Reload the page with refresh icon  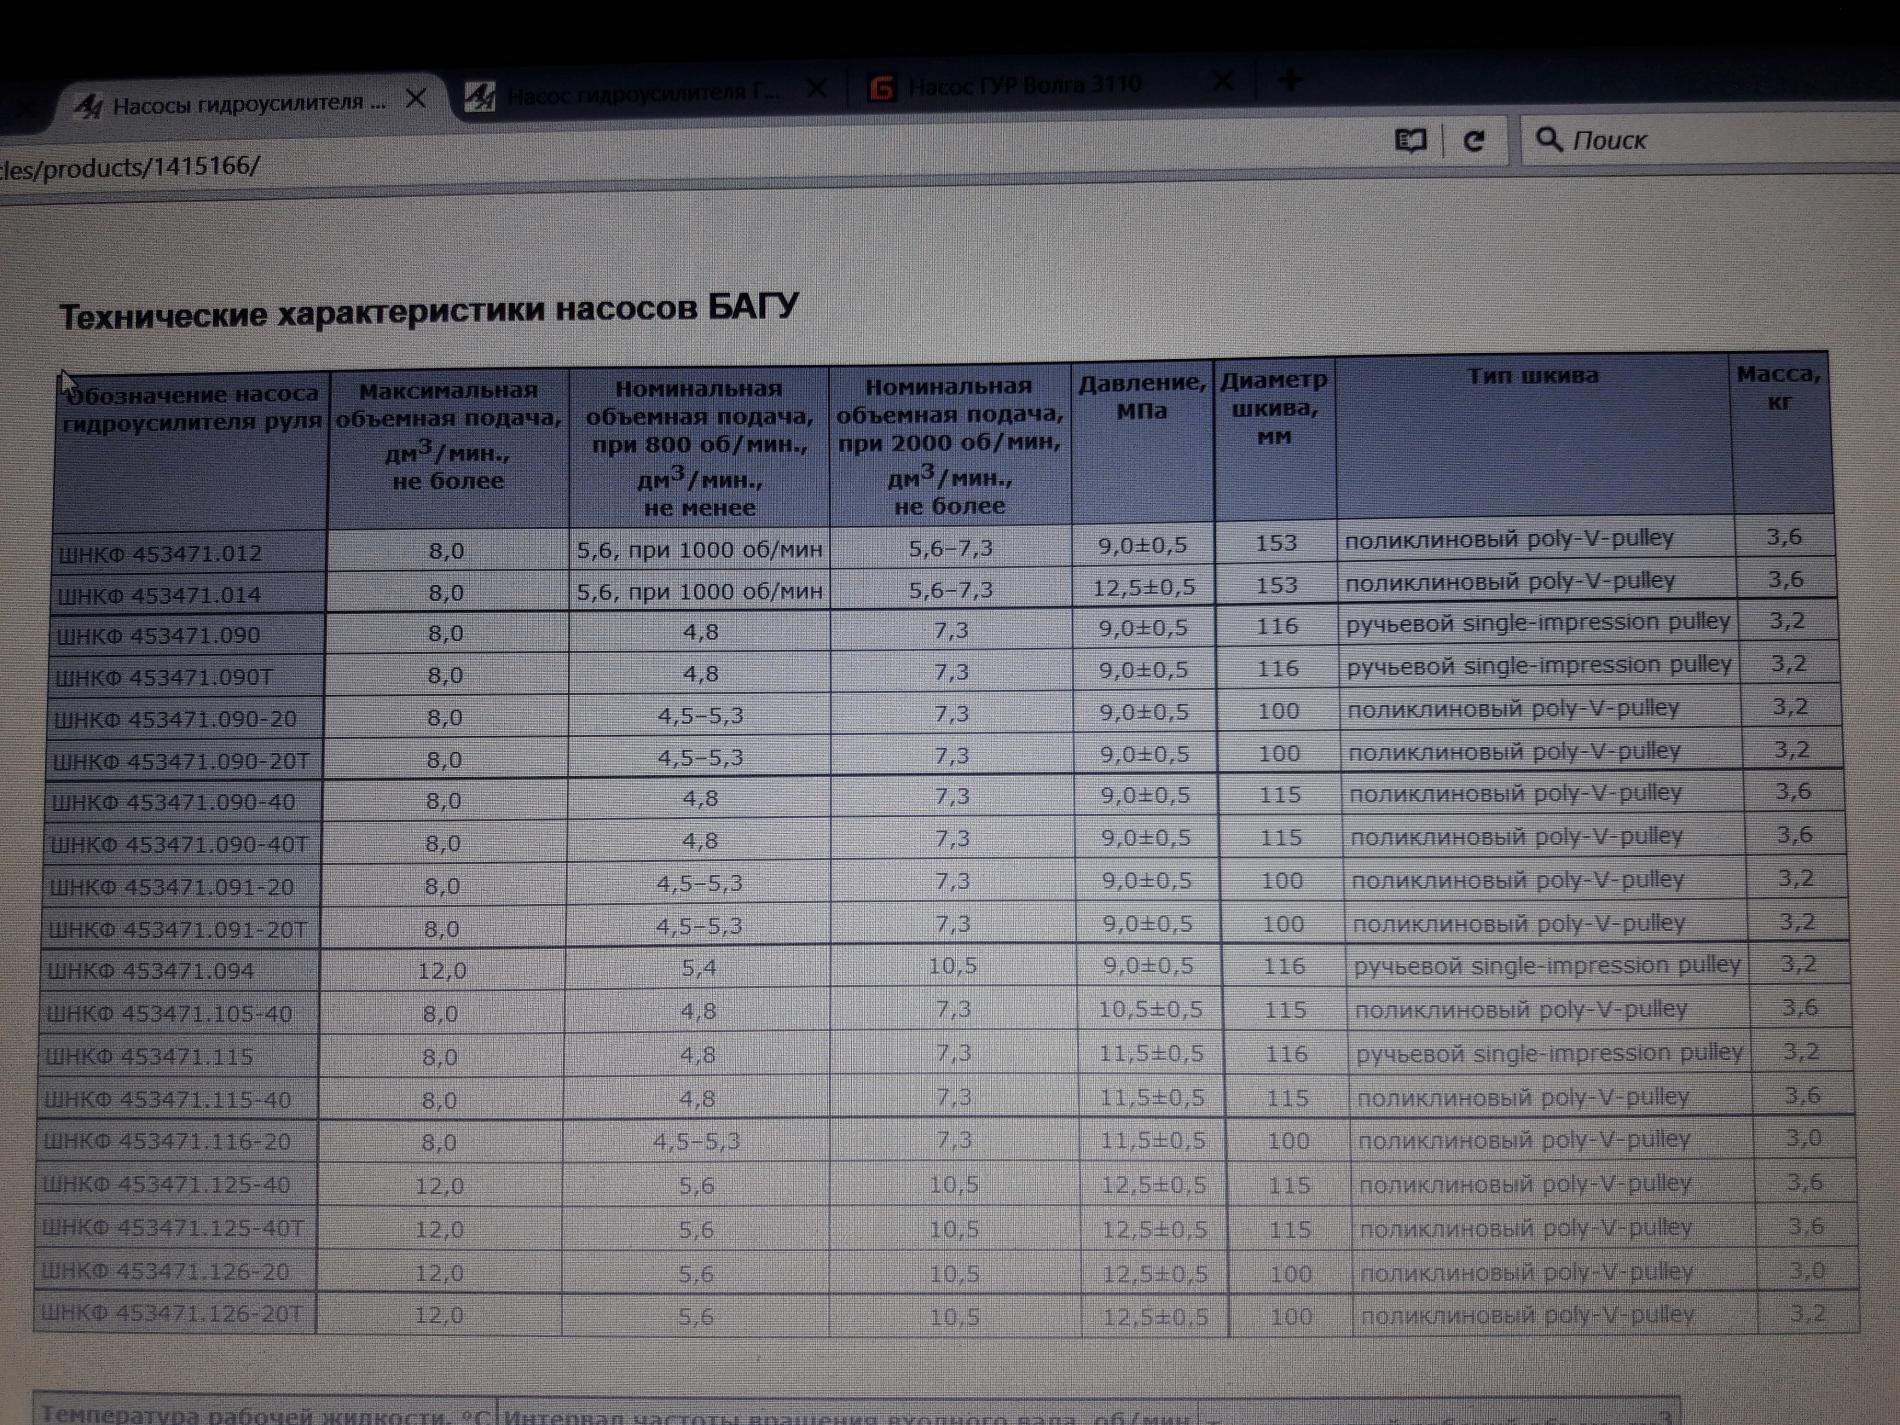[x=1474, y=140]
